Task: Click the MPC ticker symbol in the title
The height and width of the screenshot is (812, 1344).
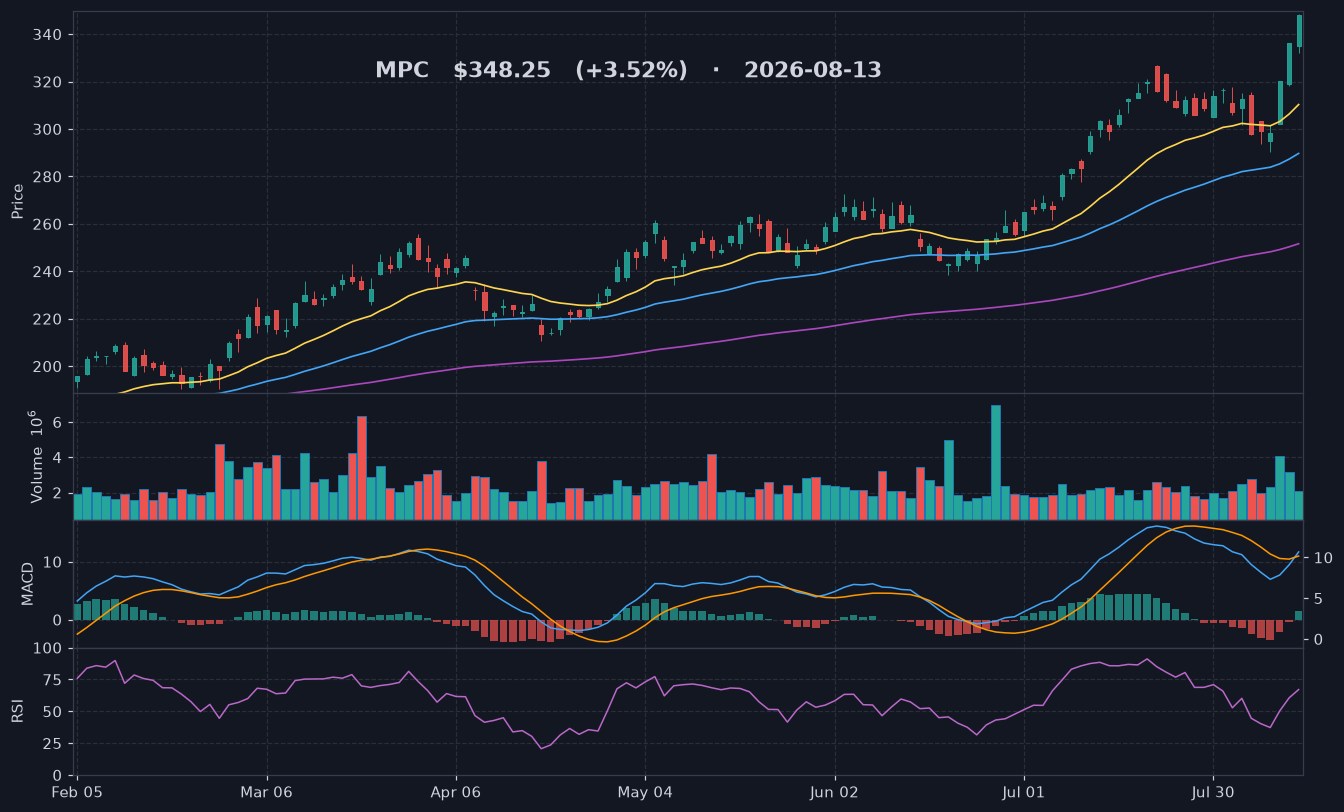Action: click(x=402, y=70)
